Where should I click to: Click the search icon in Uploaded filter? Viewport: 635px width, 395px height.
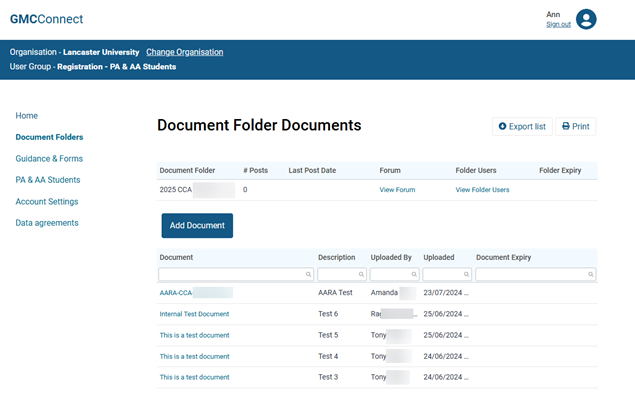coord(466,274)
